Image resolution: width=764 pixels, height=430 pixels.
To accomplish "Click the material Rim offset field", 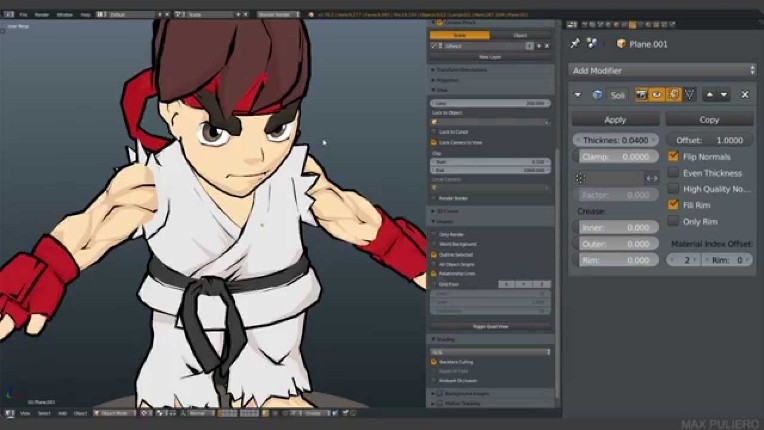I will point(727,260).
